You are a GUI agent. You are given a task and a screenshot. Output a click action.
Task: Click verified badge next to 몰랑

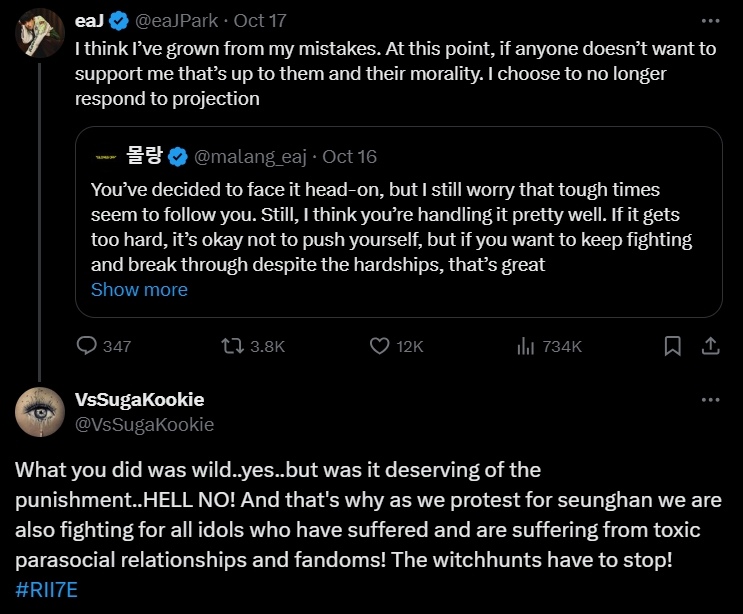tap(177, 156)
